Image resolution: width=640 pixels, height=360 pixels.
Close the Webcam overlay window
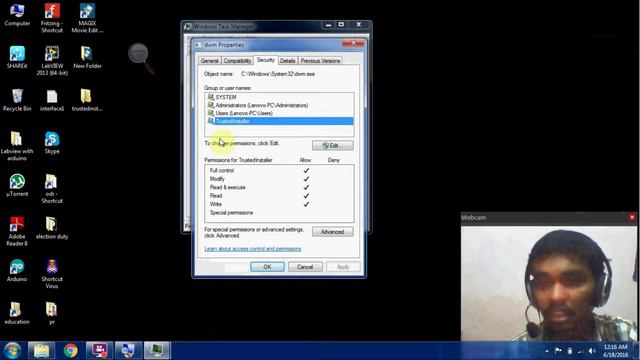632,218
